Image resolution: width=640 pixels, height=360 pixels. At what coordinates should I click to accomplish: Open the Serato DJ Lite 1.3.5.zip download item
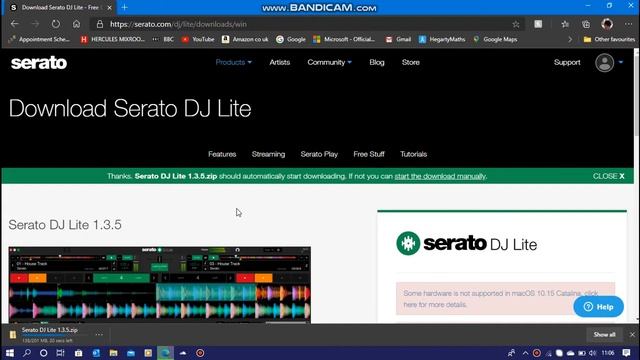click(x=49, y=334)
